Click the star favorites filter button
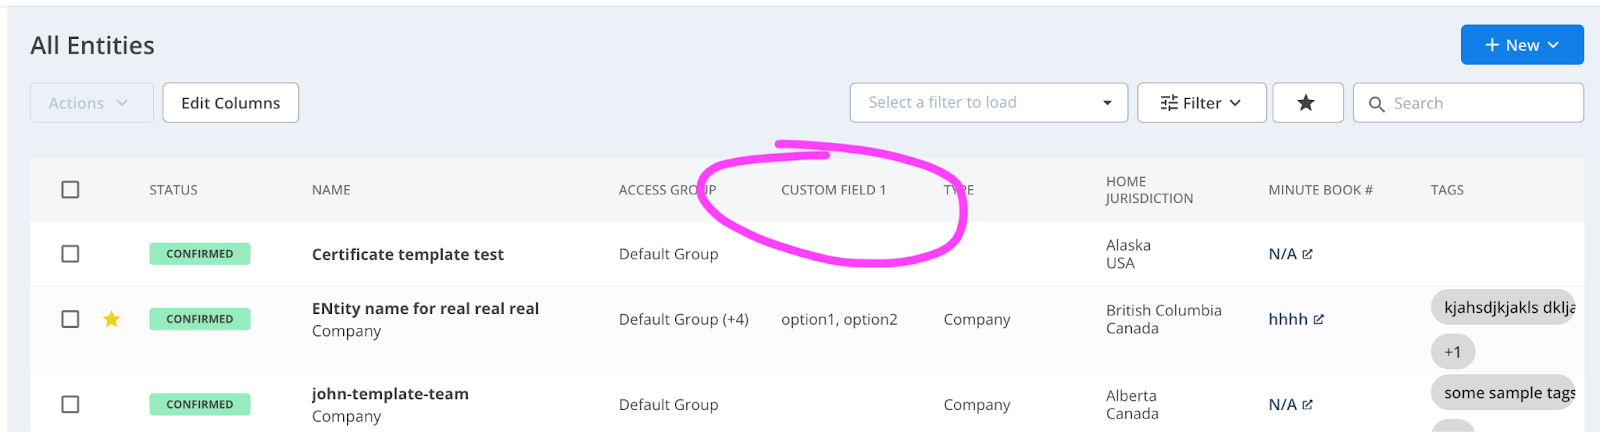 1307,103
